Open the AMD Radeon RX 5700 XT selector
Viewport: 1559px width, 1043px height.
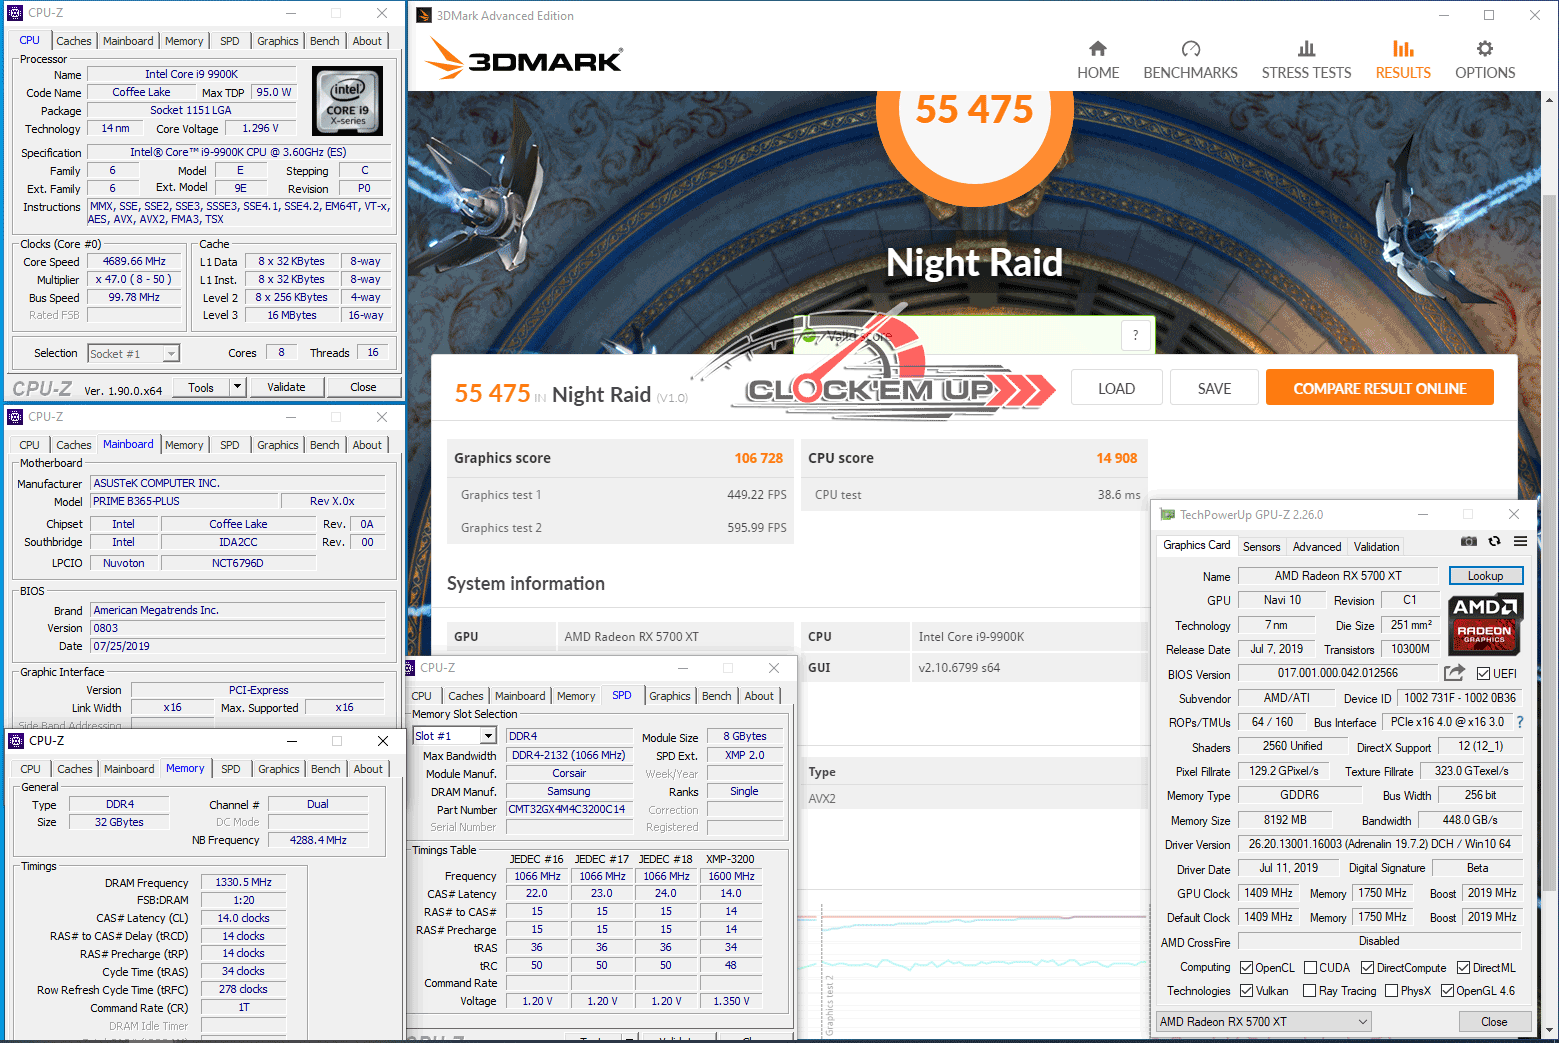coord(1264,1021)
